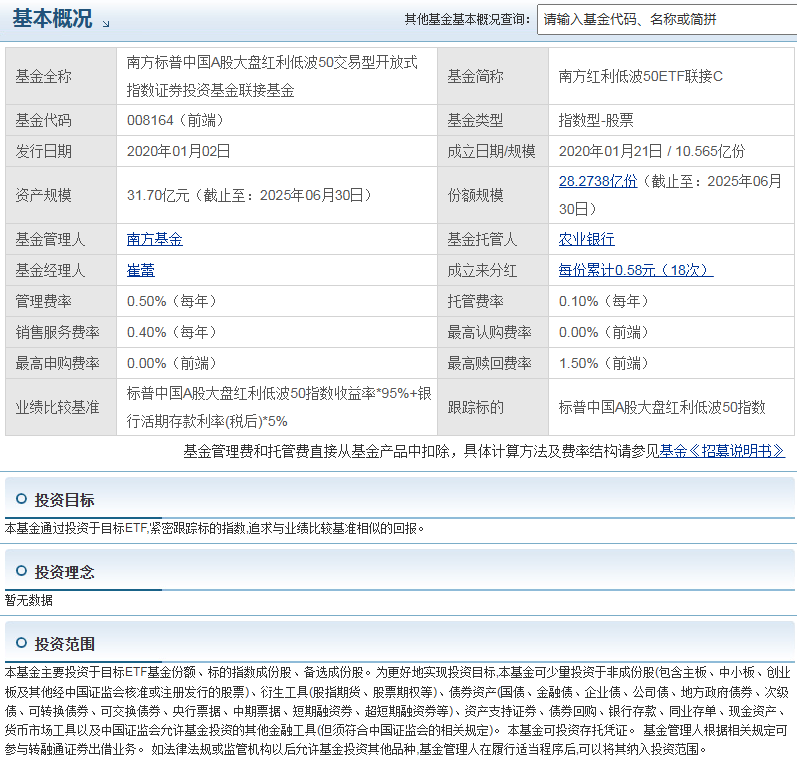
Task: Open the 南方基金 fund manager company link
Action: click(155, 239)
